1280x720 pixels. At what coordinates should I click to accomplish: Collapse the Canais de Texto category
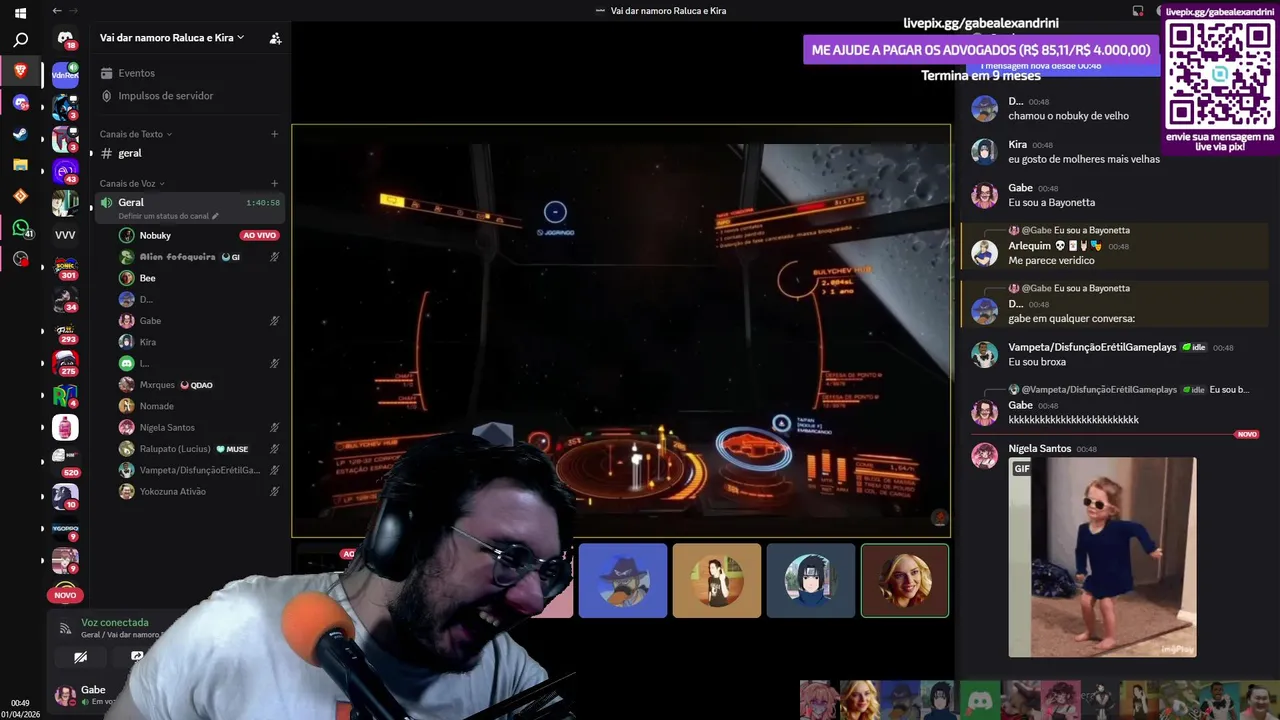point(136,134)
